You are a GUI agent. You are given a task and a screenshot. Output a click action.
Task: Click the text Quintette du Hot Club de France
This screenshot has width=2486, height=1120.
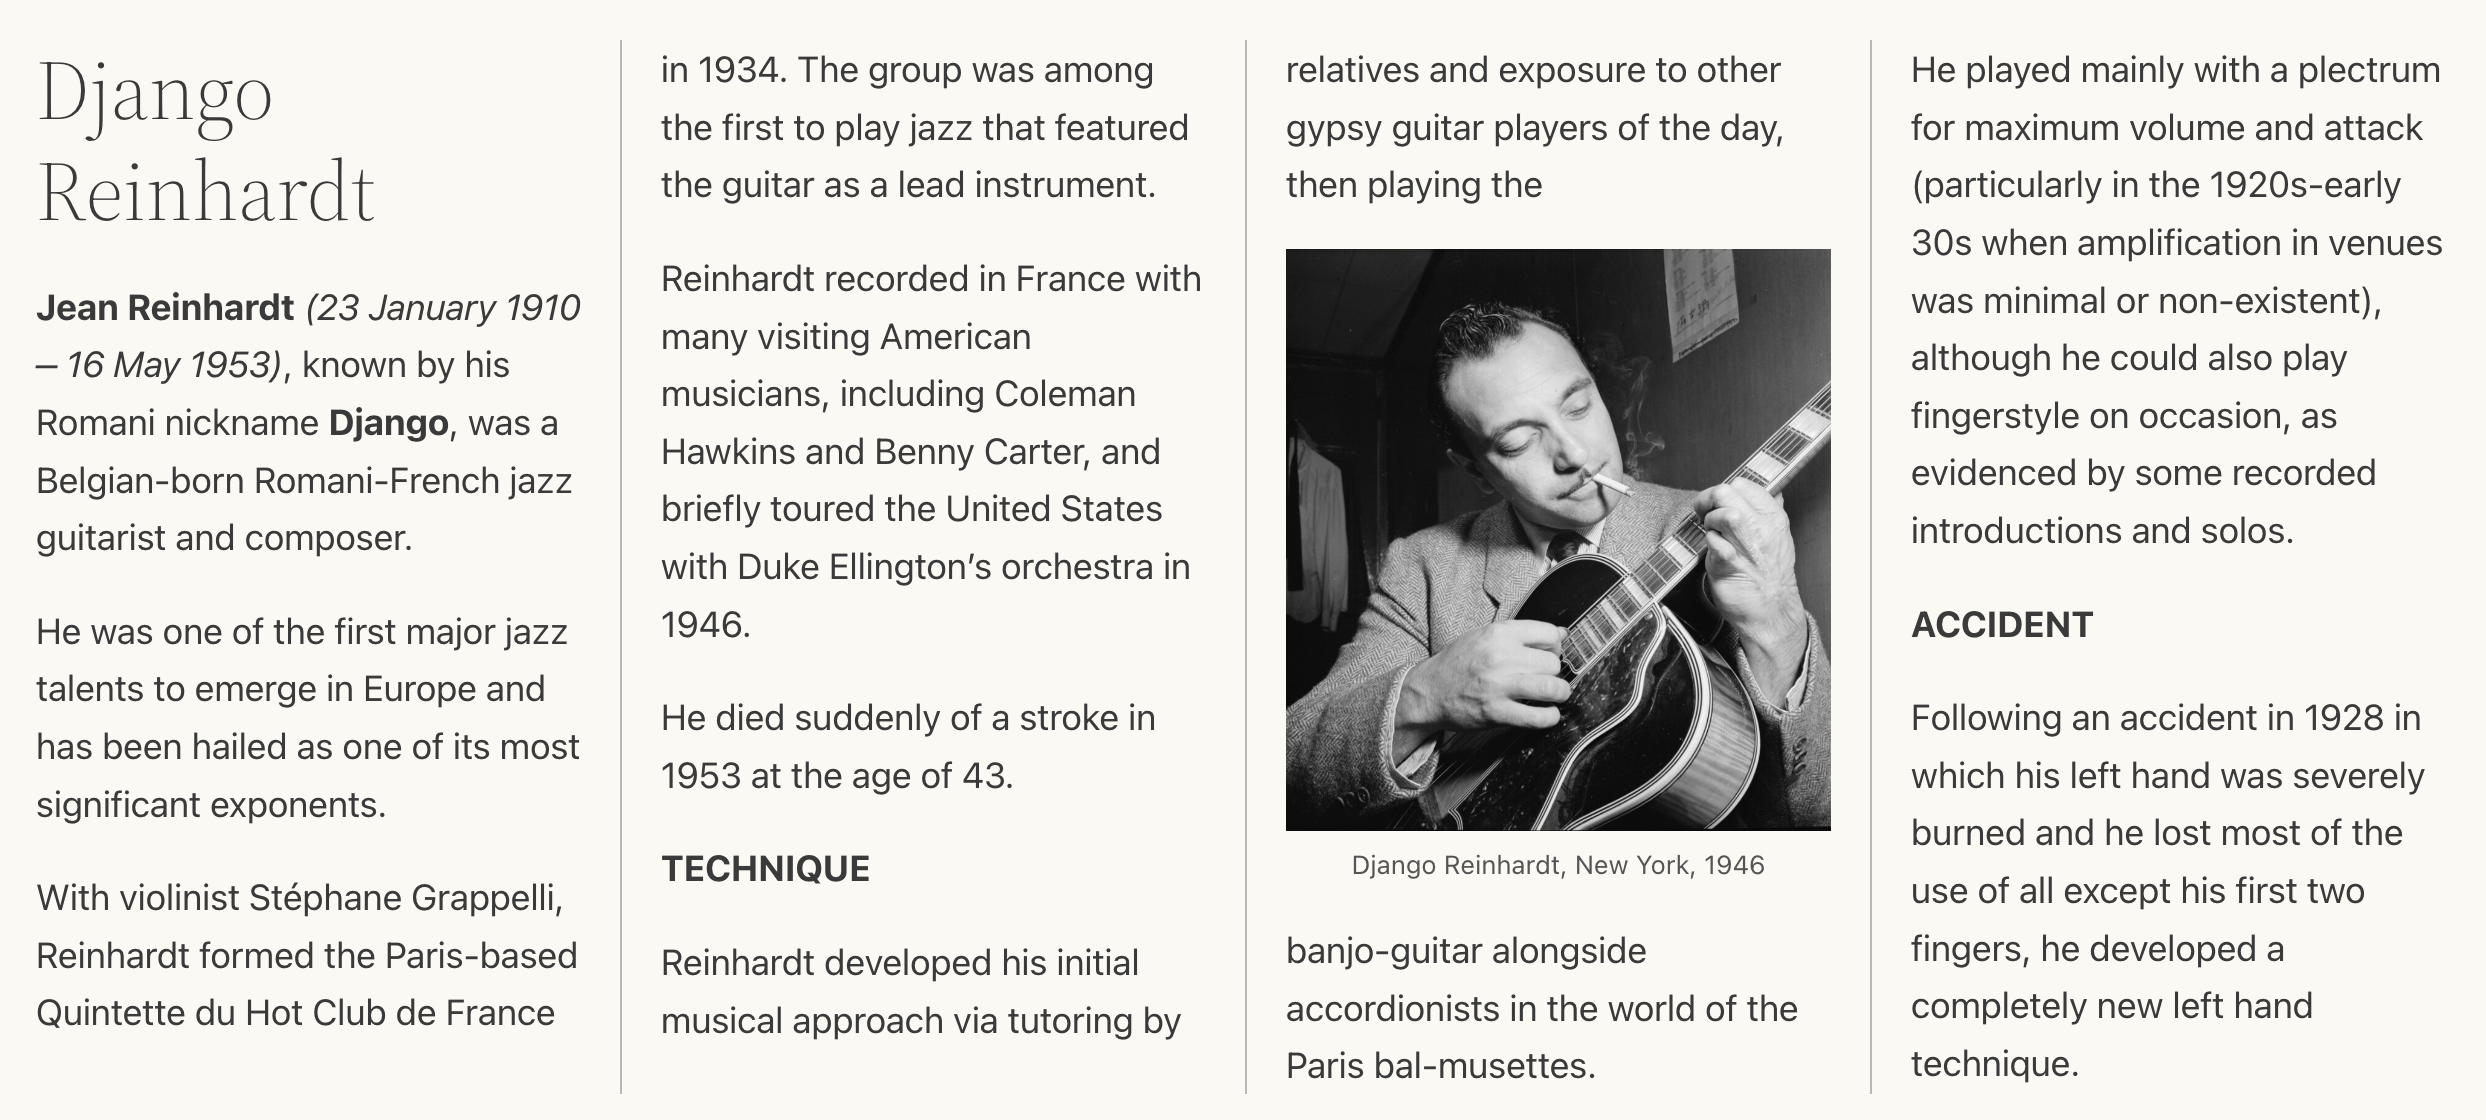[x=295, y=1014]
